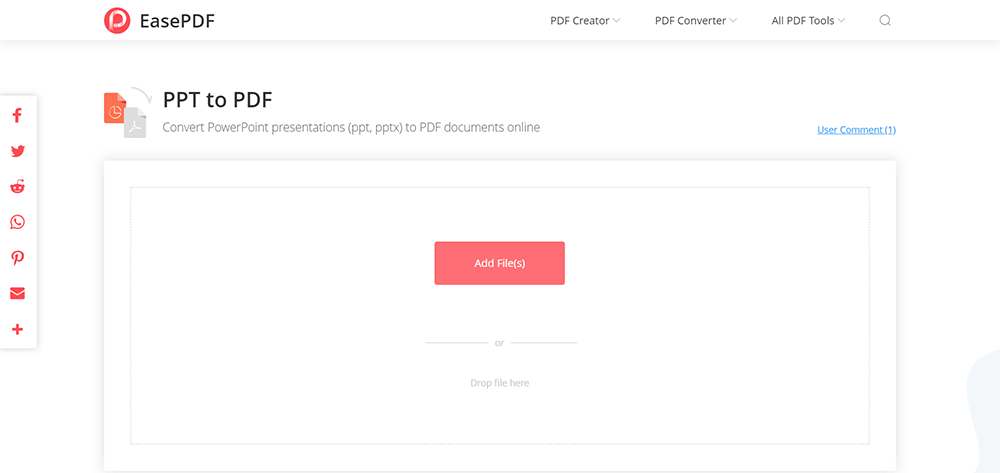Open the All PDF Tools menu
1000x473 pixels.
tap(803, 20)
